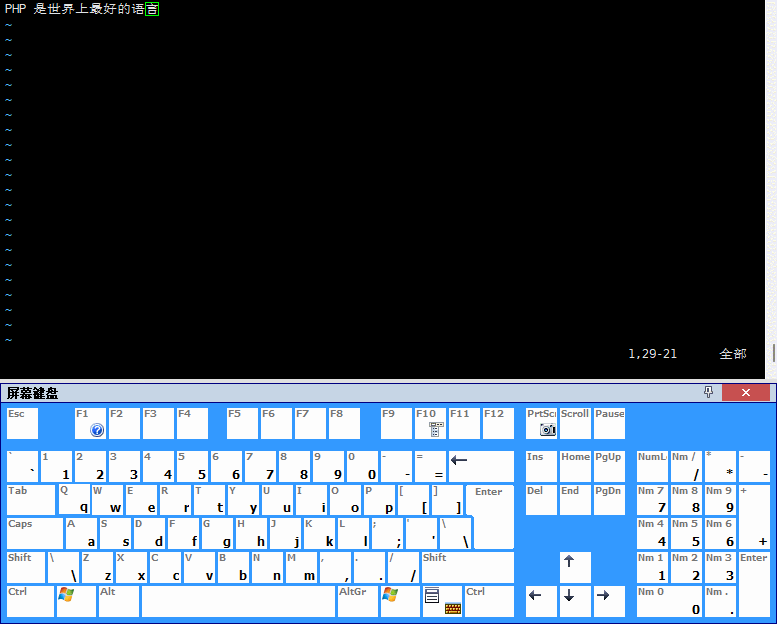This screenshot has width=777, height=624.
Task: Click the right arrow key
Action: [609, 601]
